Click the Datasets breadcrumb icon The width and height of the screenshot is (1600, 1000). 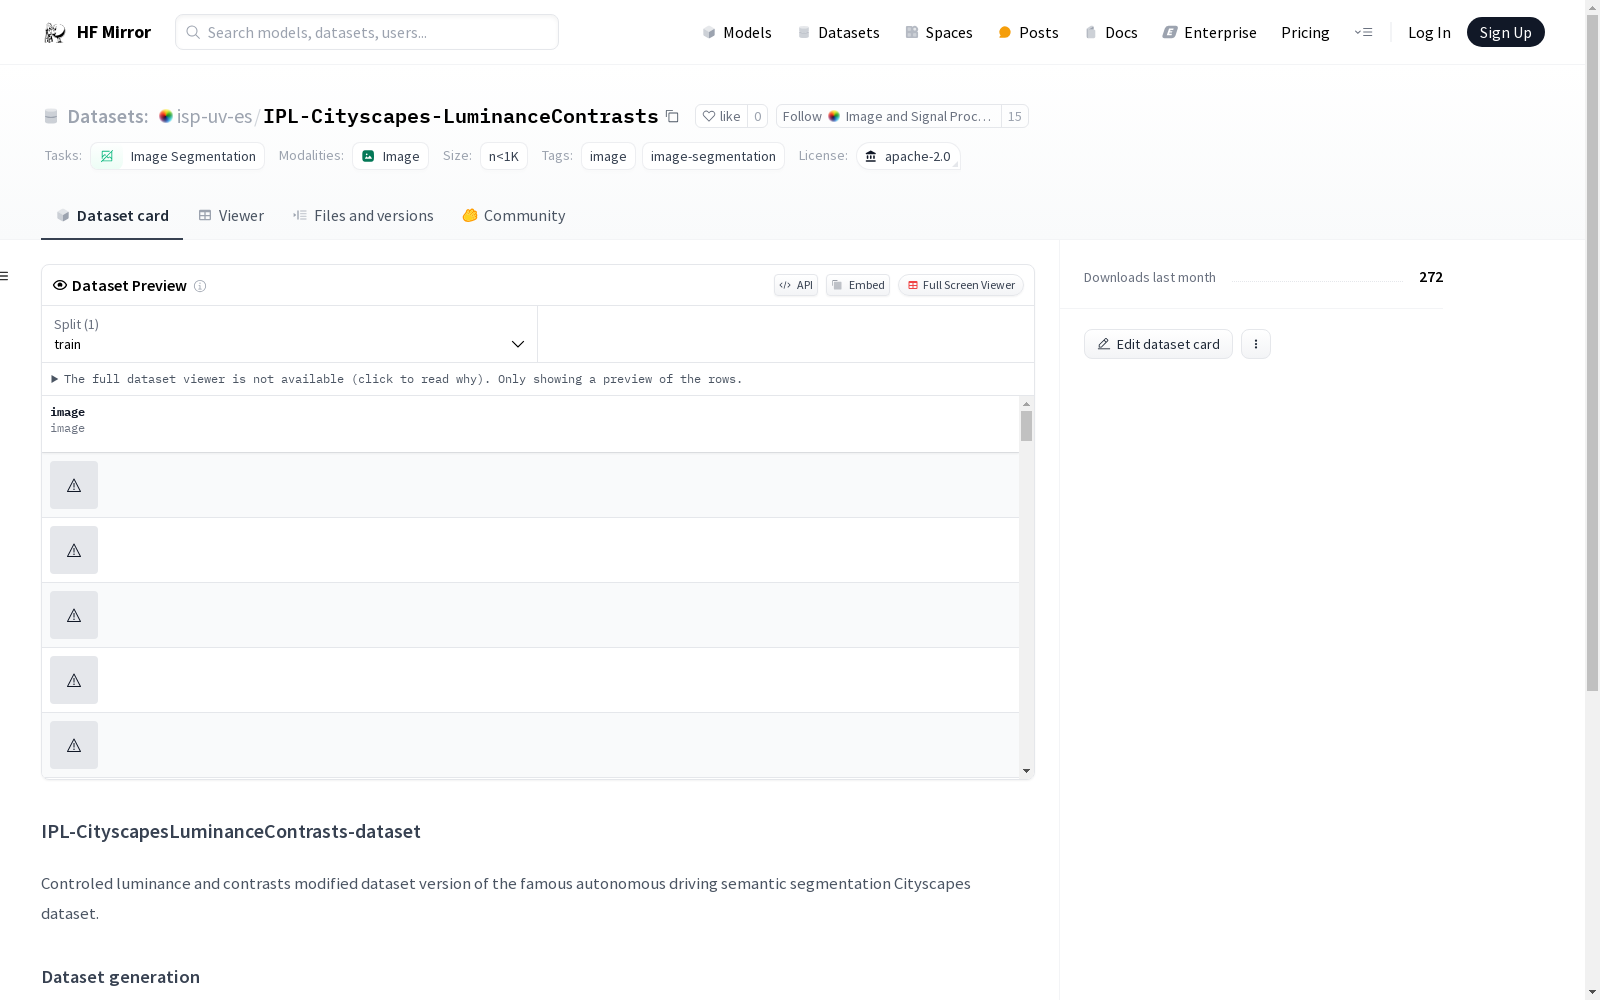pos(51,117)
